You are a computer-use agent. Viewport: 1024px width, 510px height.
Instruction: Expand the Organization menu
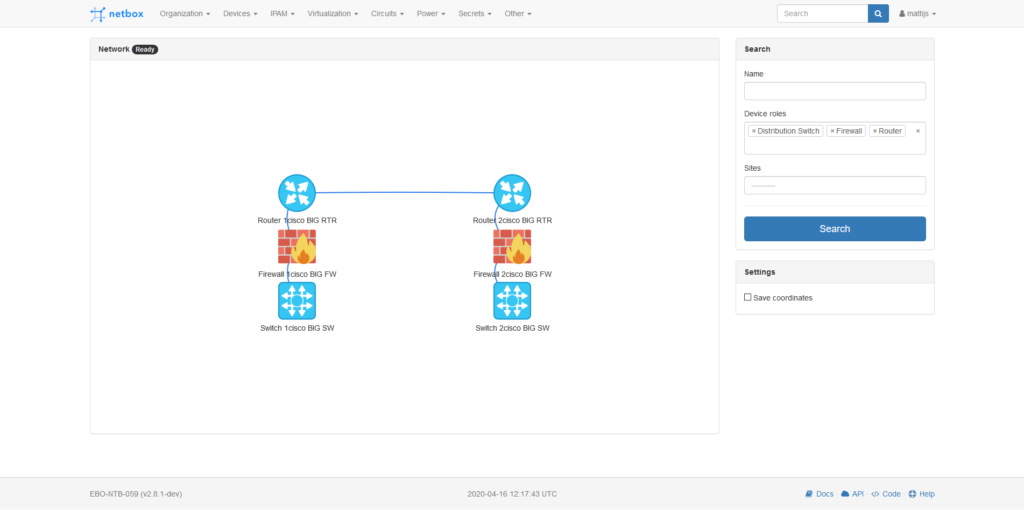pos(185,14)
